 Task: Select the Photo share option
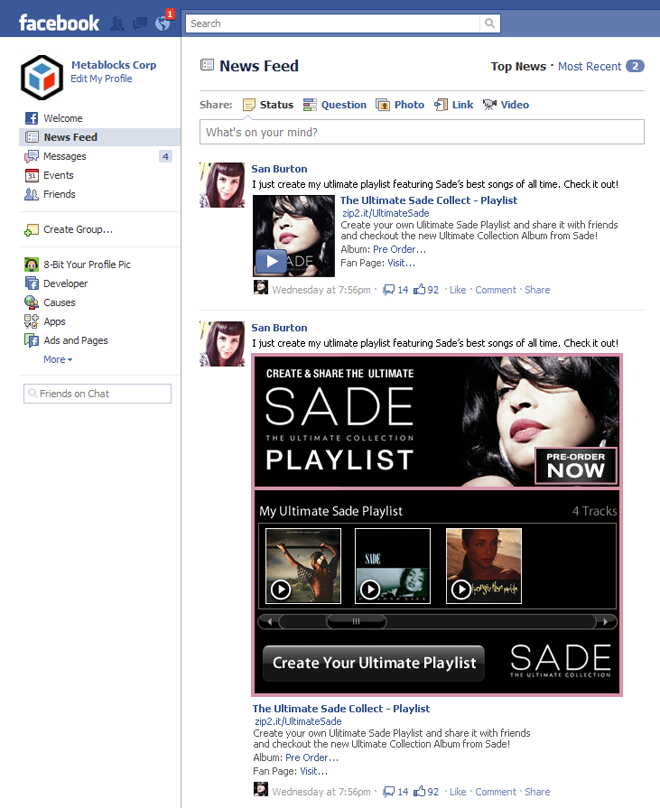click(x=400, y=105)
